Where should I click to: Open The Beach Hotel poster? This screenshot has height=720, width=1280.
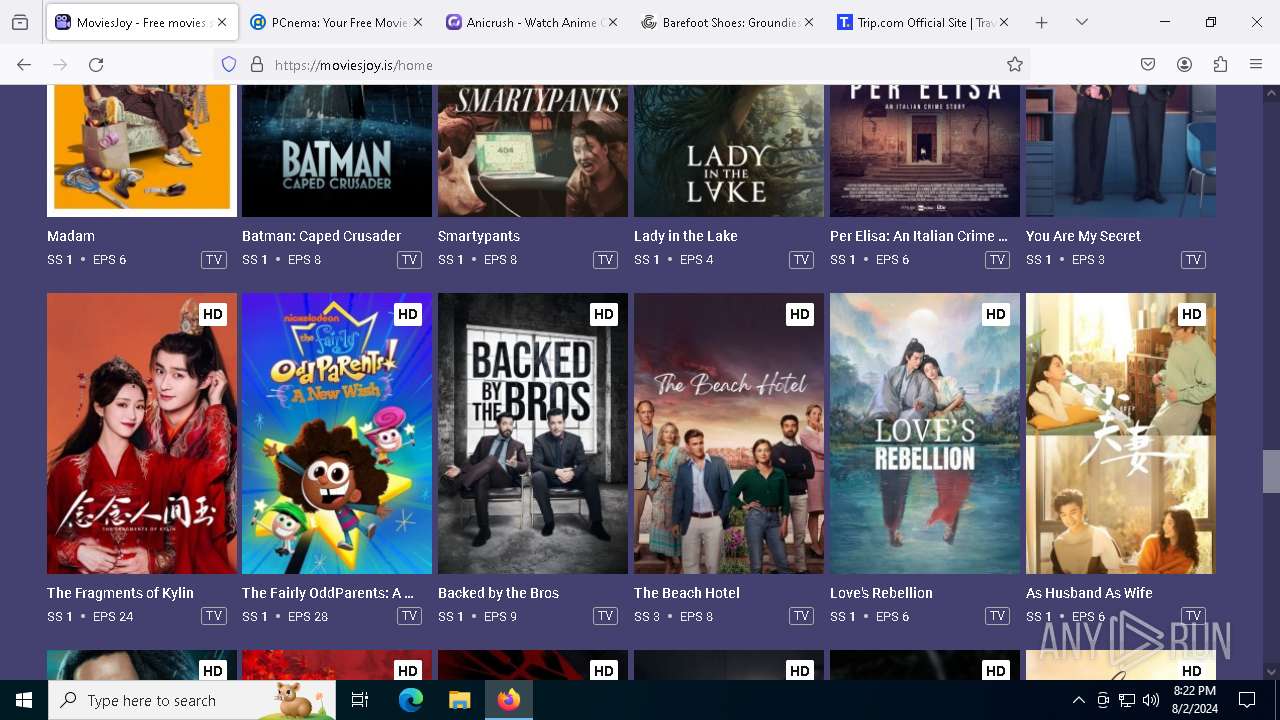point(729,433)
